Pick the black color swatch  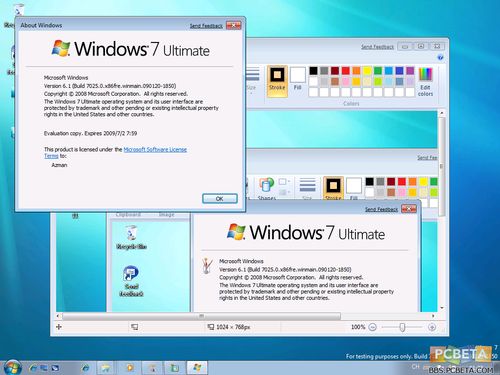pos(313,71)
